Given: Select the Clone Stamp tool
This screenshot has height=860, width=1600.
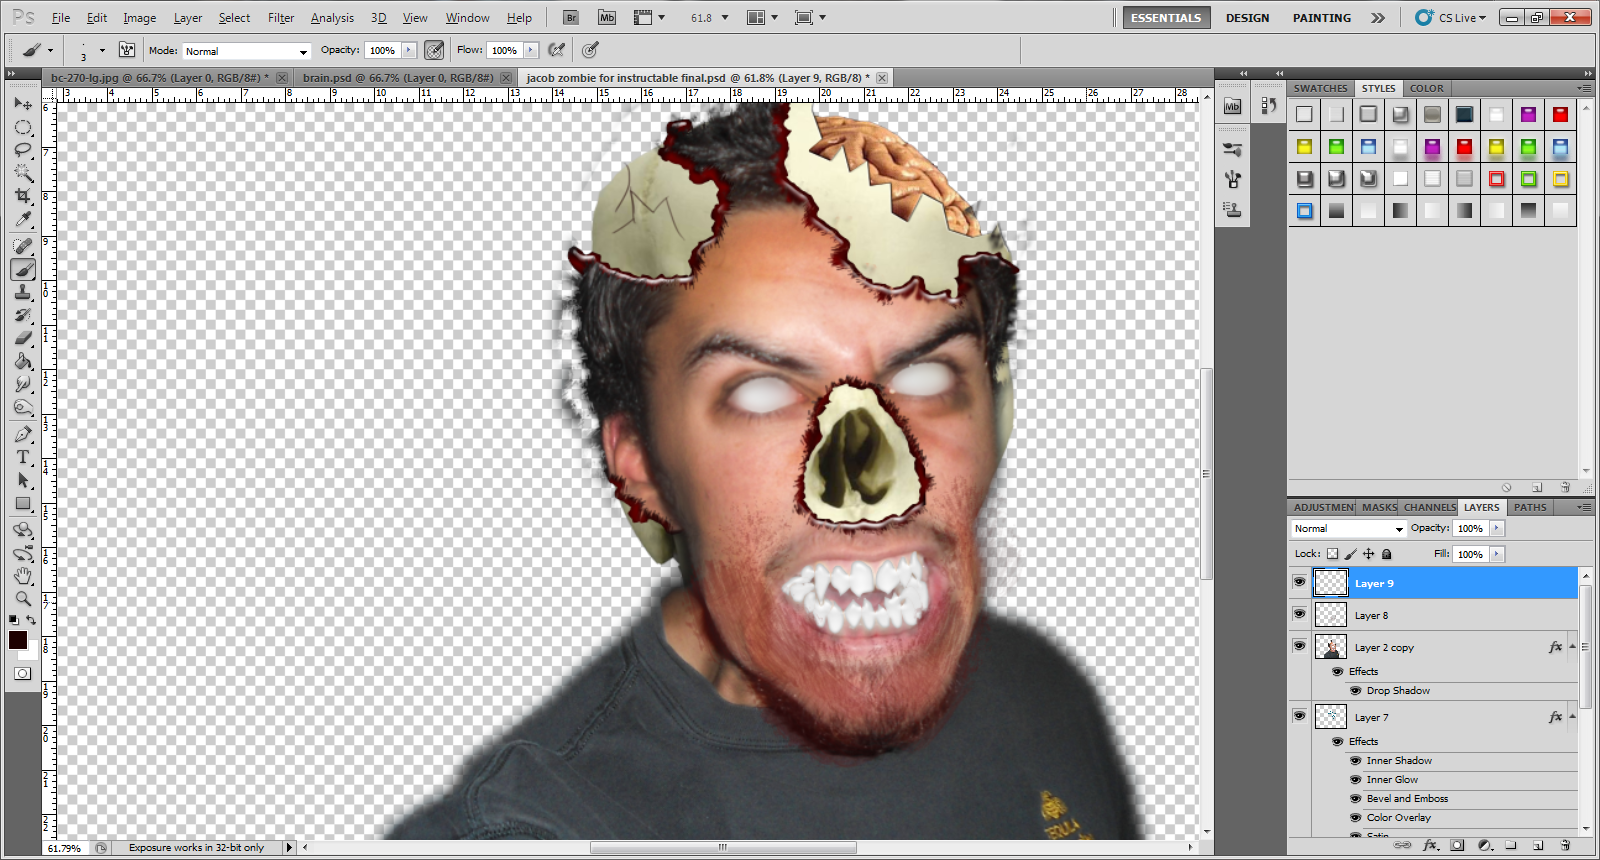Looking at the screenshot, I should (22, 292).
